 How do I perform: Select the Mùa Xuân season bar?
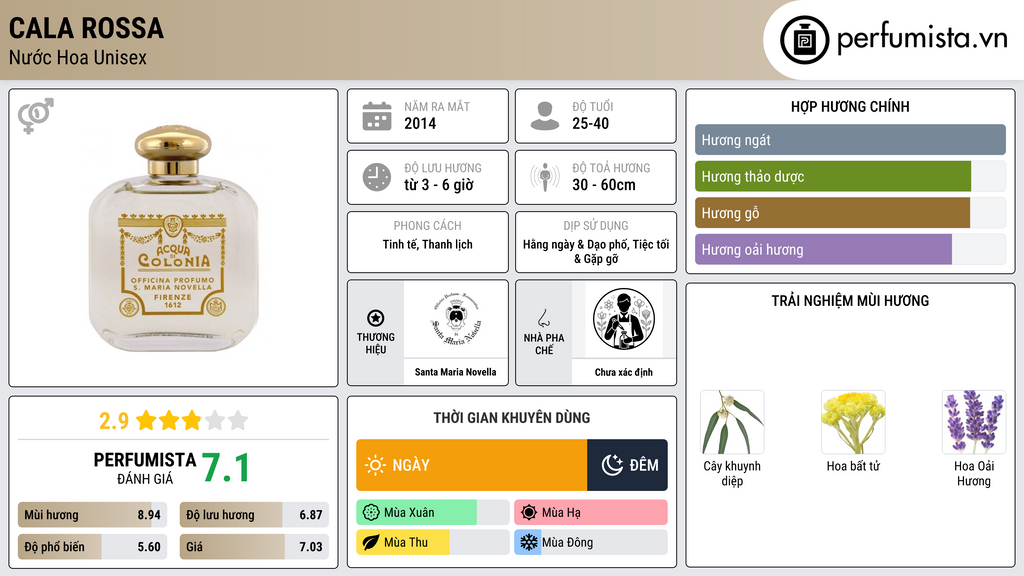click(x=432, y=513)
